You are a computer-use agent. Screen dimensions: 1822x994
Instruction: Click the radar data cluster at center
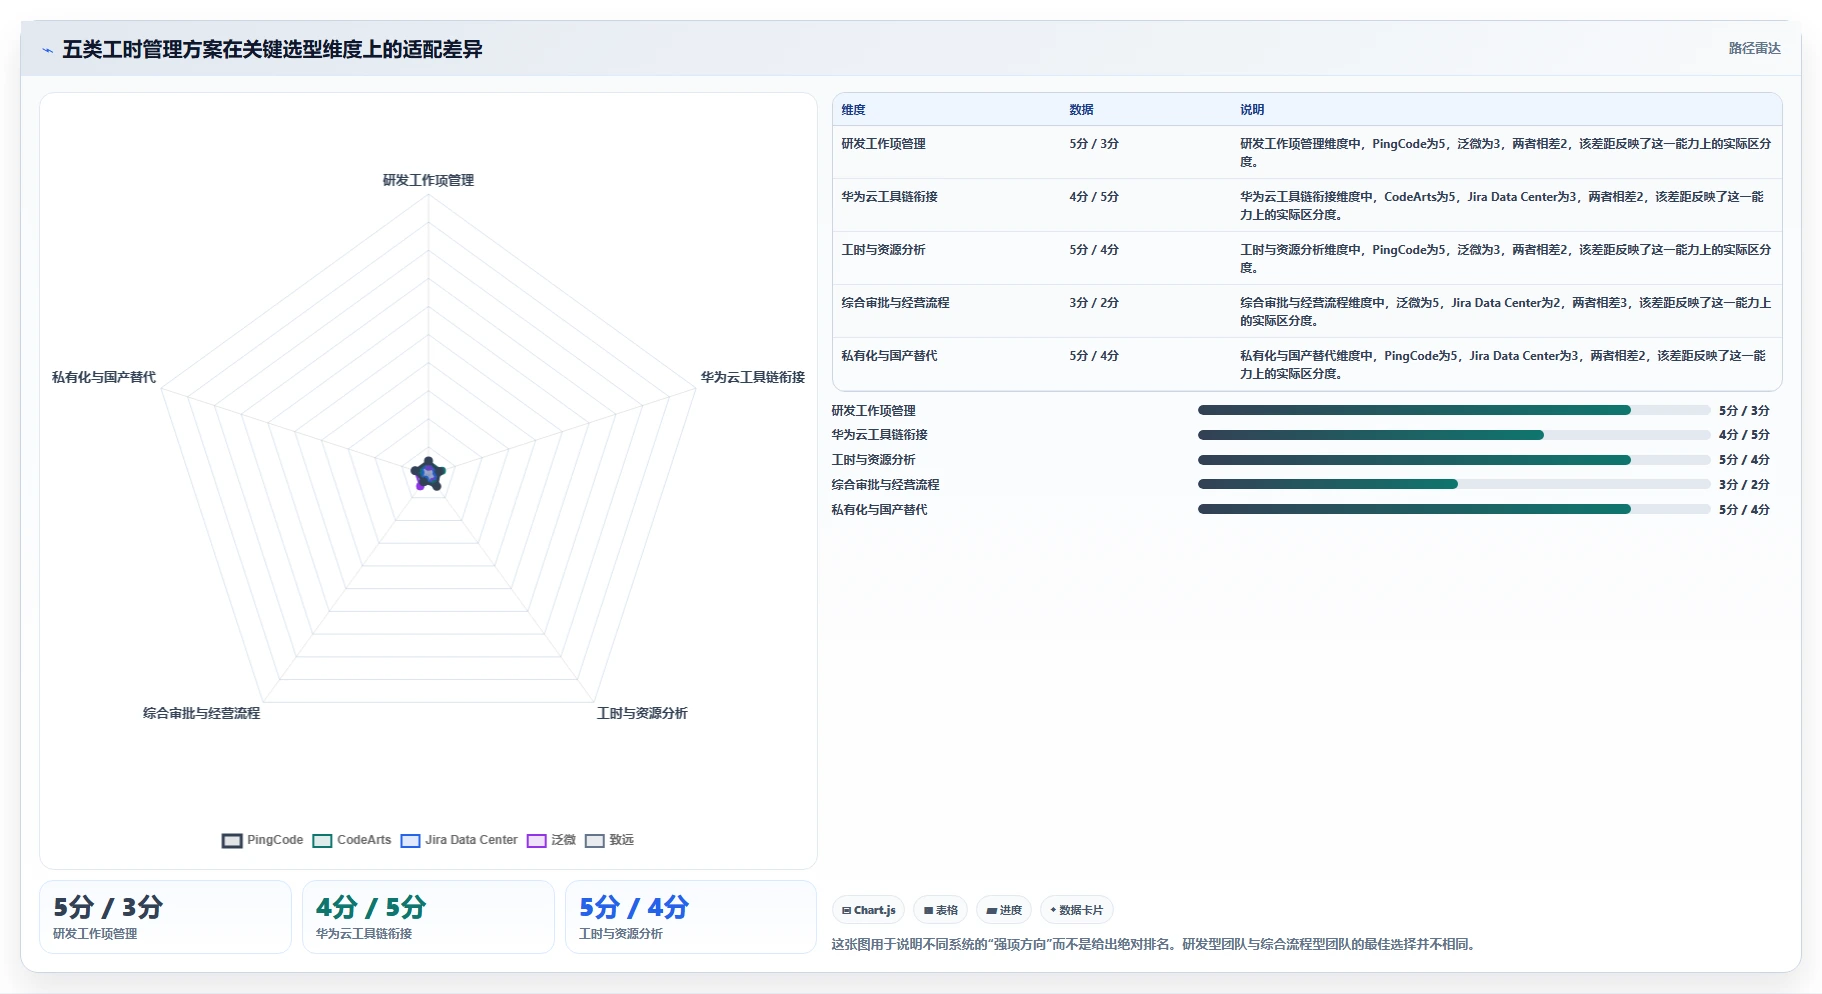point(428,474)
